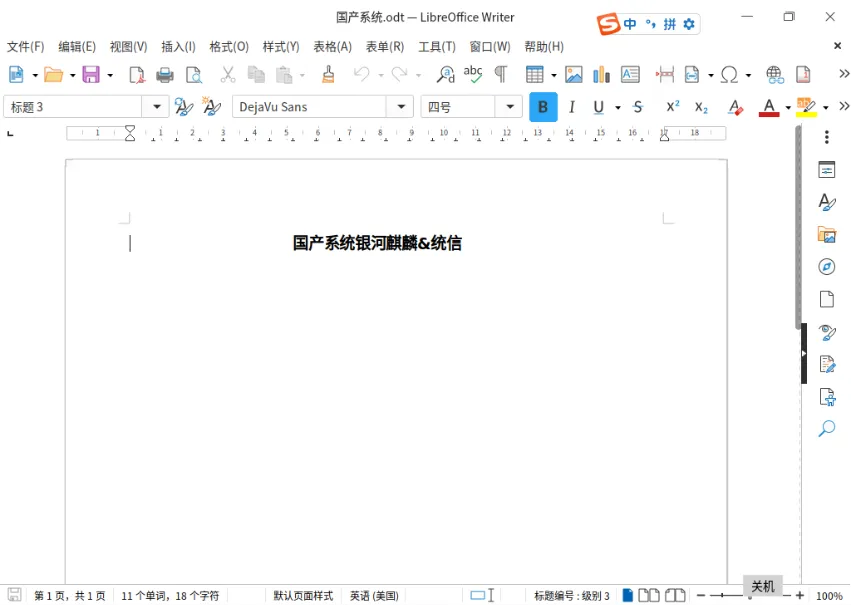
Task: Open the 插入(I) menu
Action: [x=179, y=47]
